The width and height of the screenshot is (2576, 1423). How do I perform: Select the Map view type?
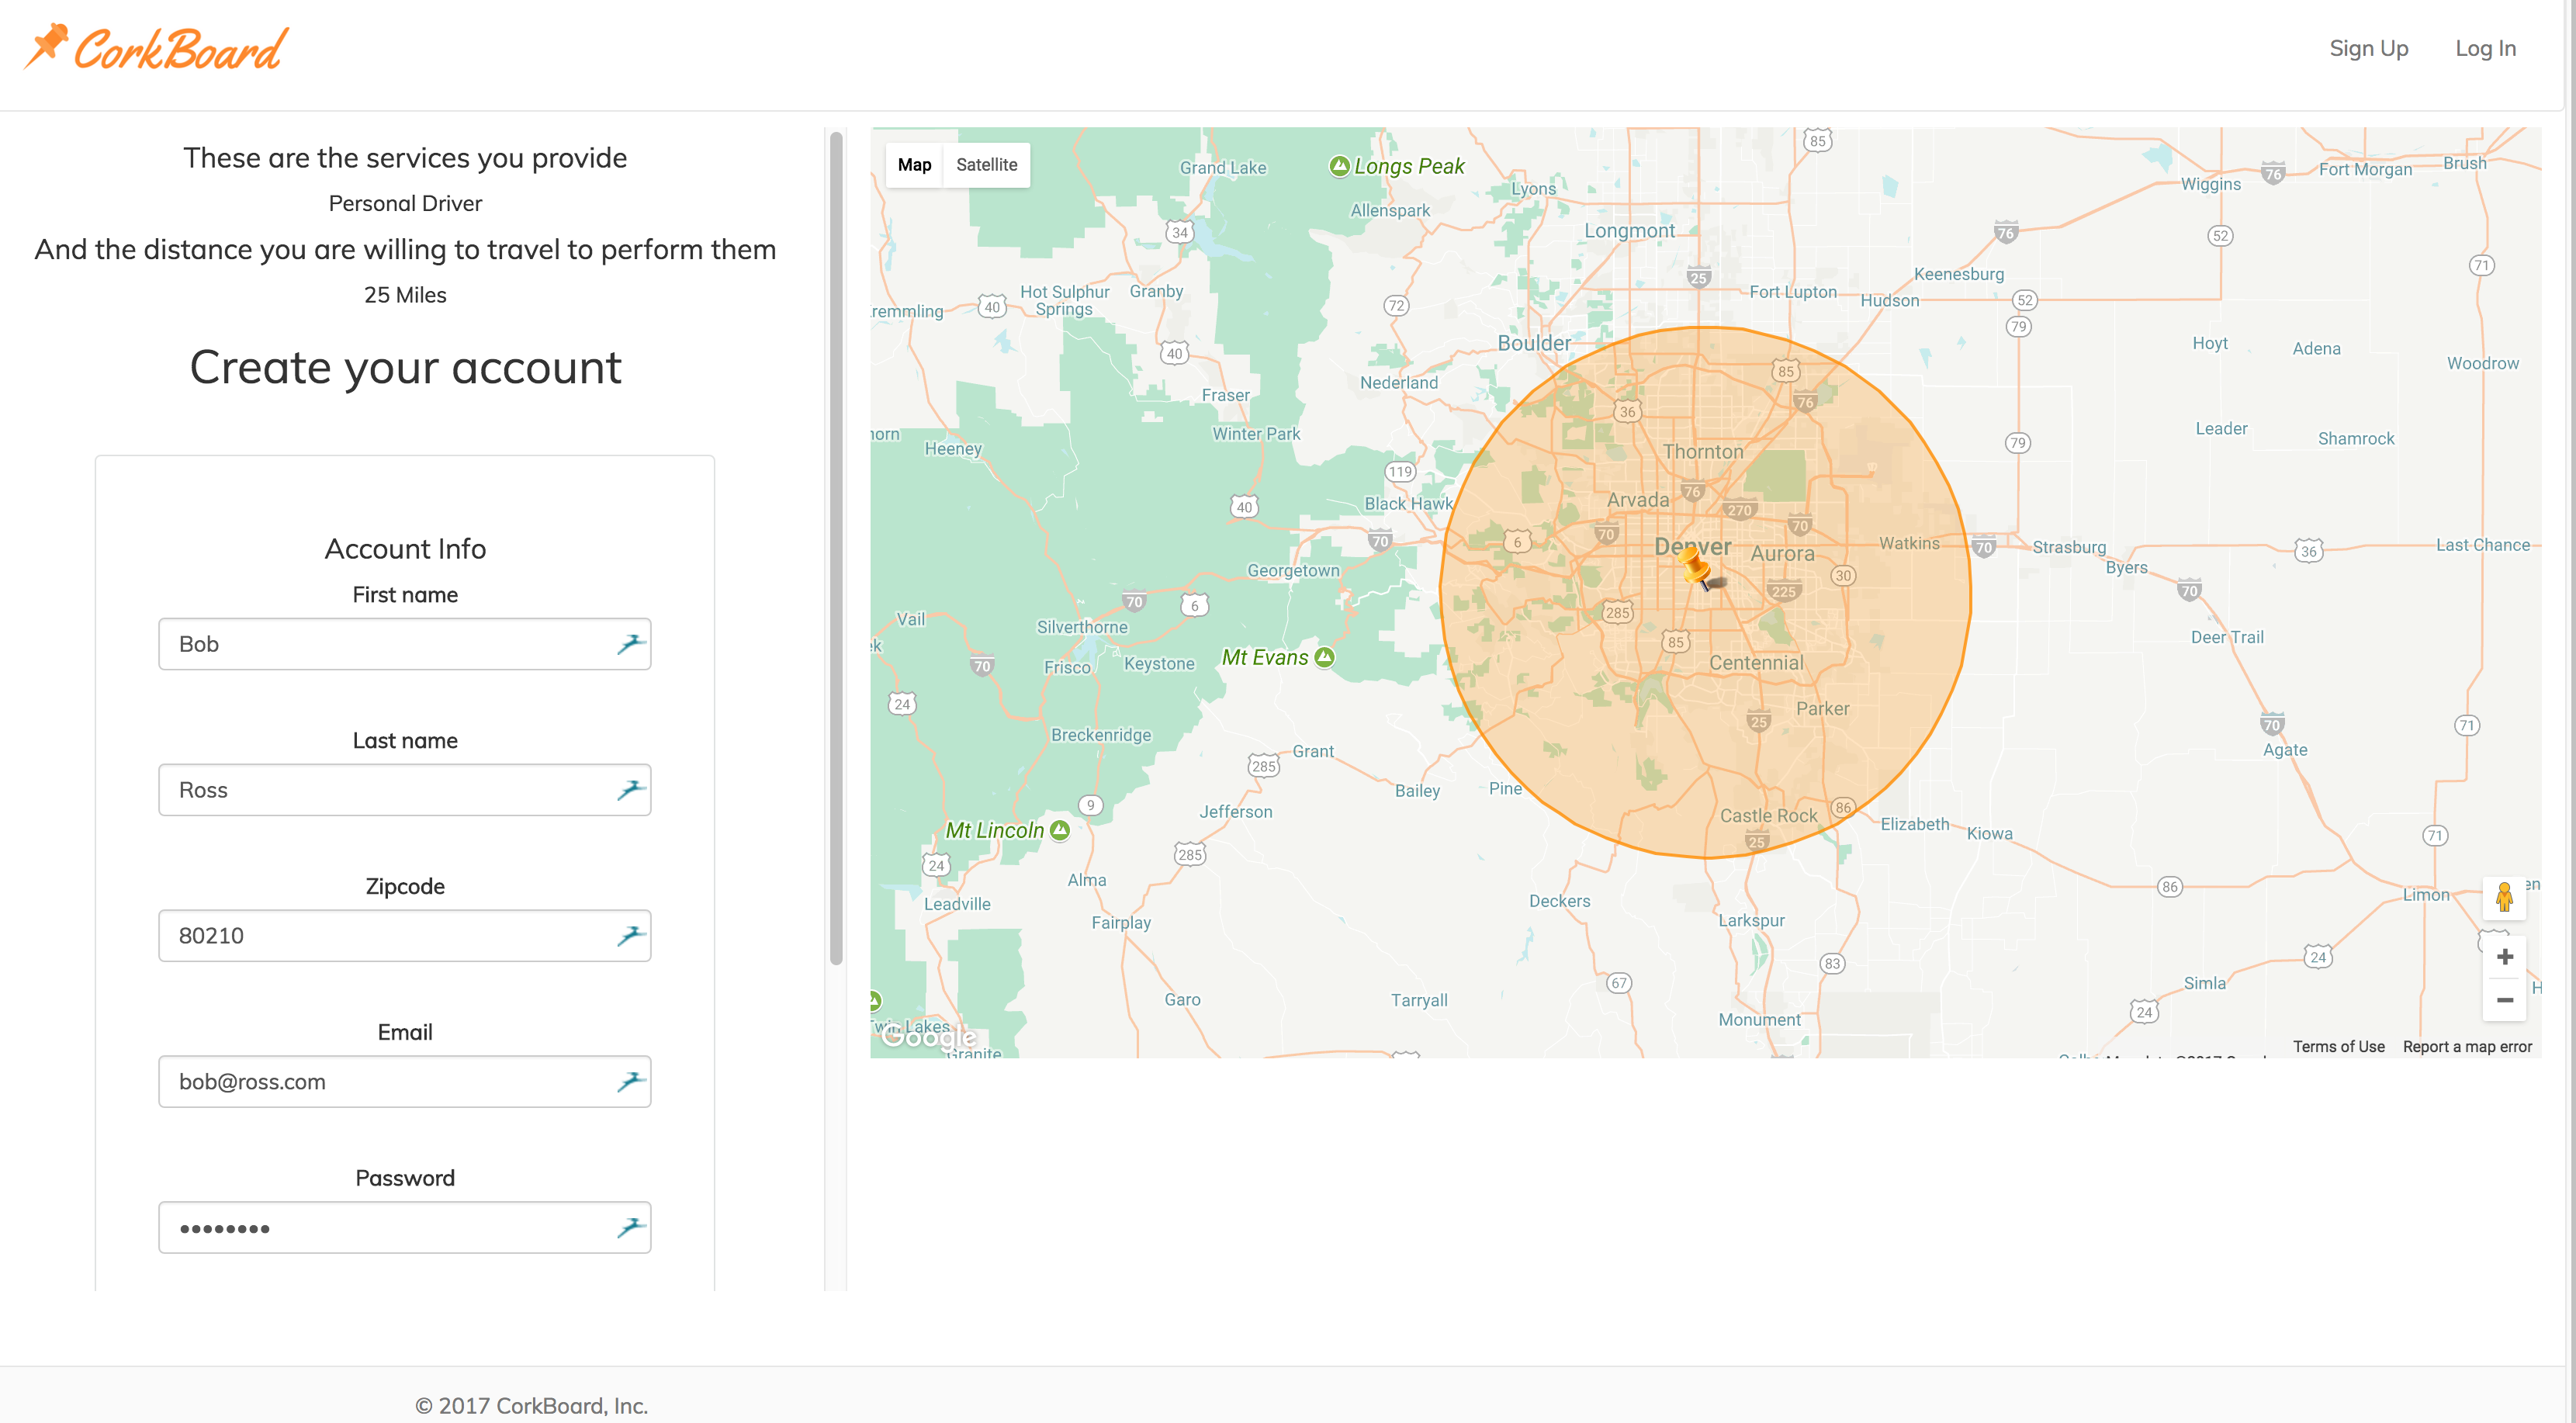point(914,165)
